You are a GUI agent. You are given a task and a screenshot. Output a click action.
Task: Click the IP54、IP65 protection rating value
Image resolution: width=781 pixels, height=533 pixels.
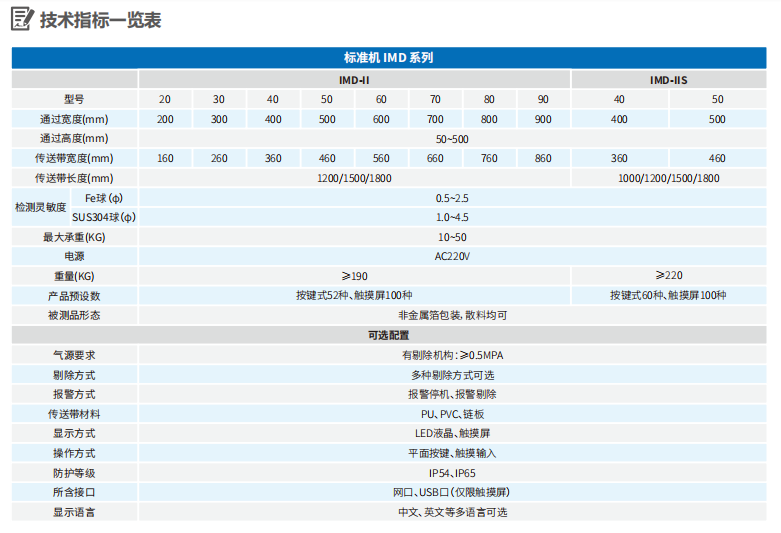[x=452, y=472]
